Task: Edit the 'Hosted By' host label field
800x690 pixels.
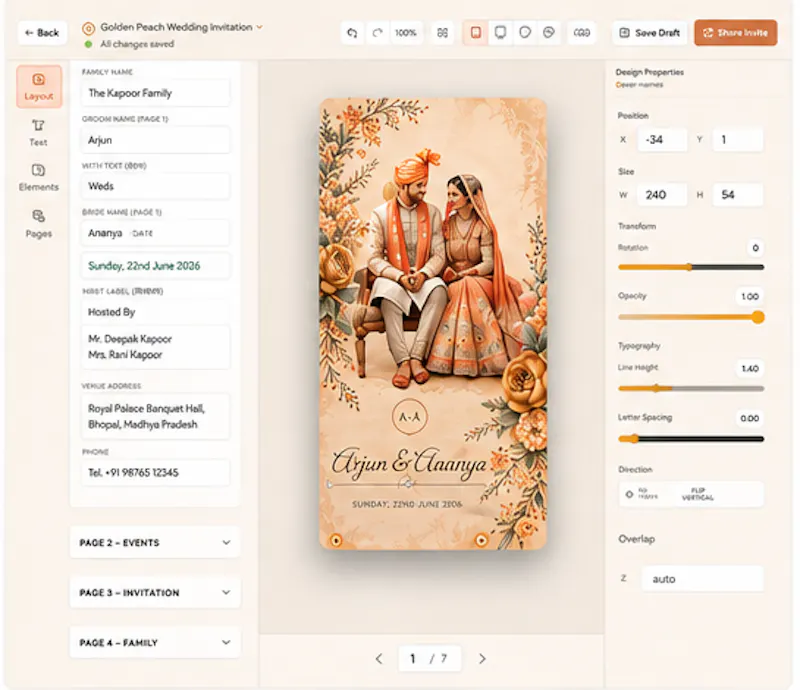Action: (155, 312)
